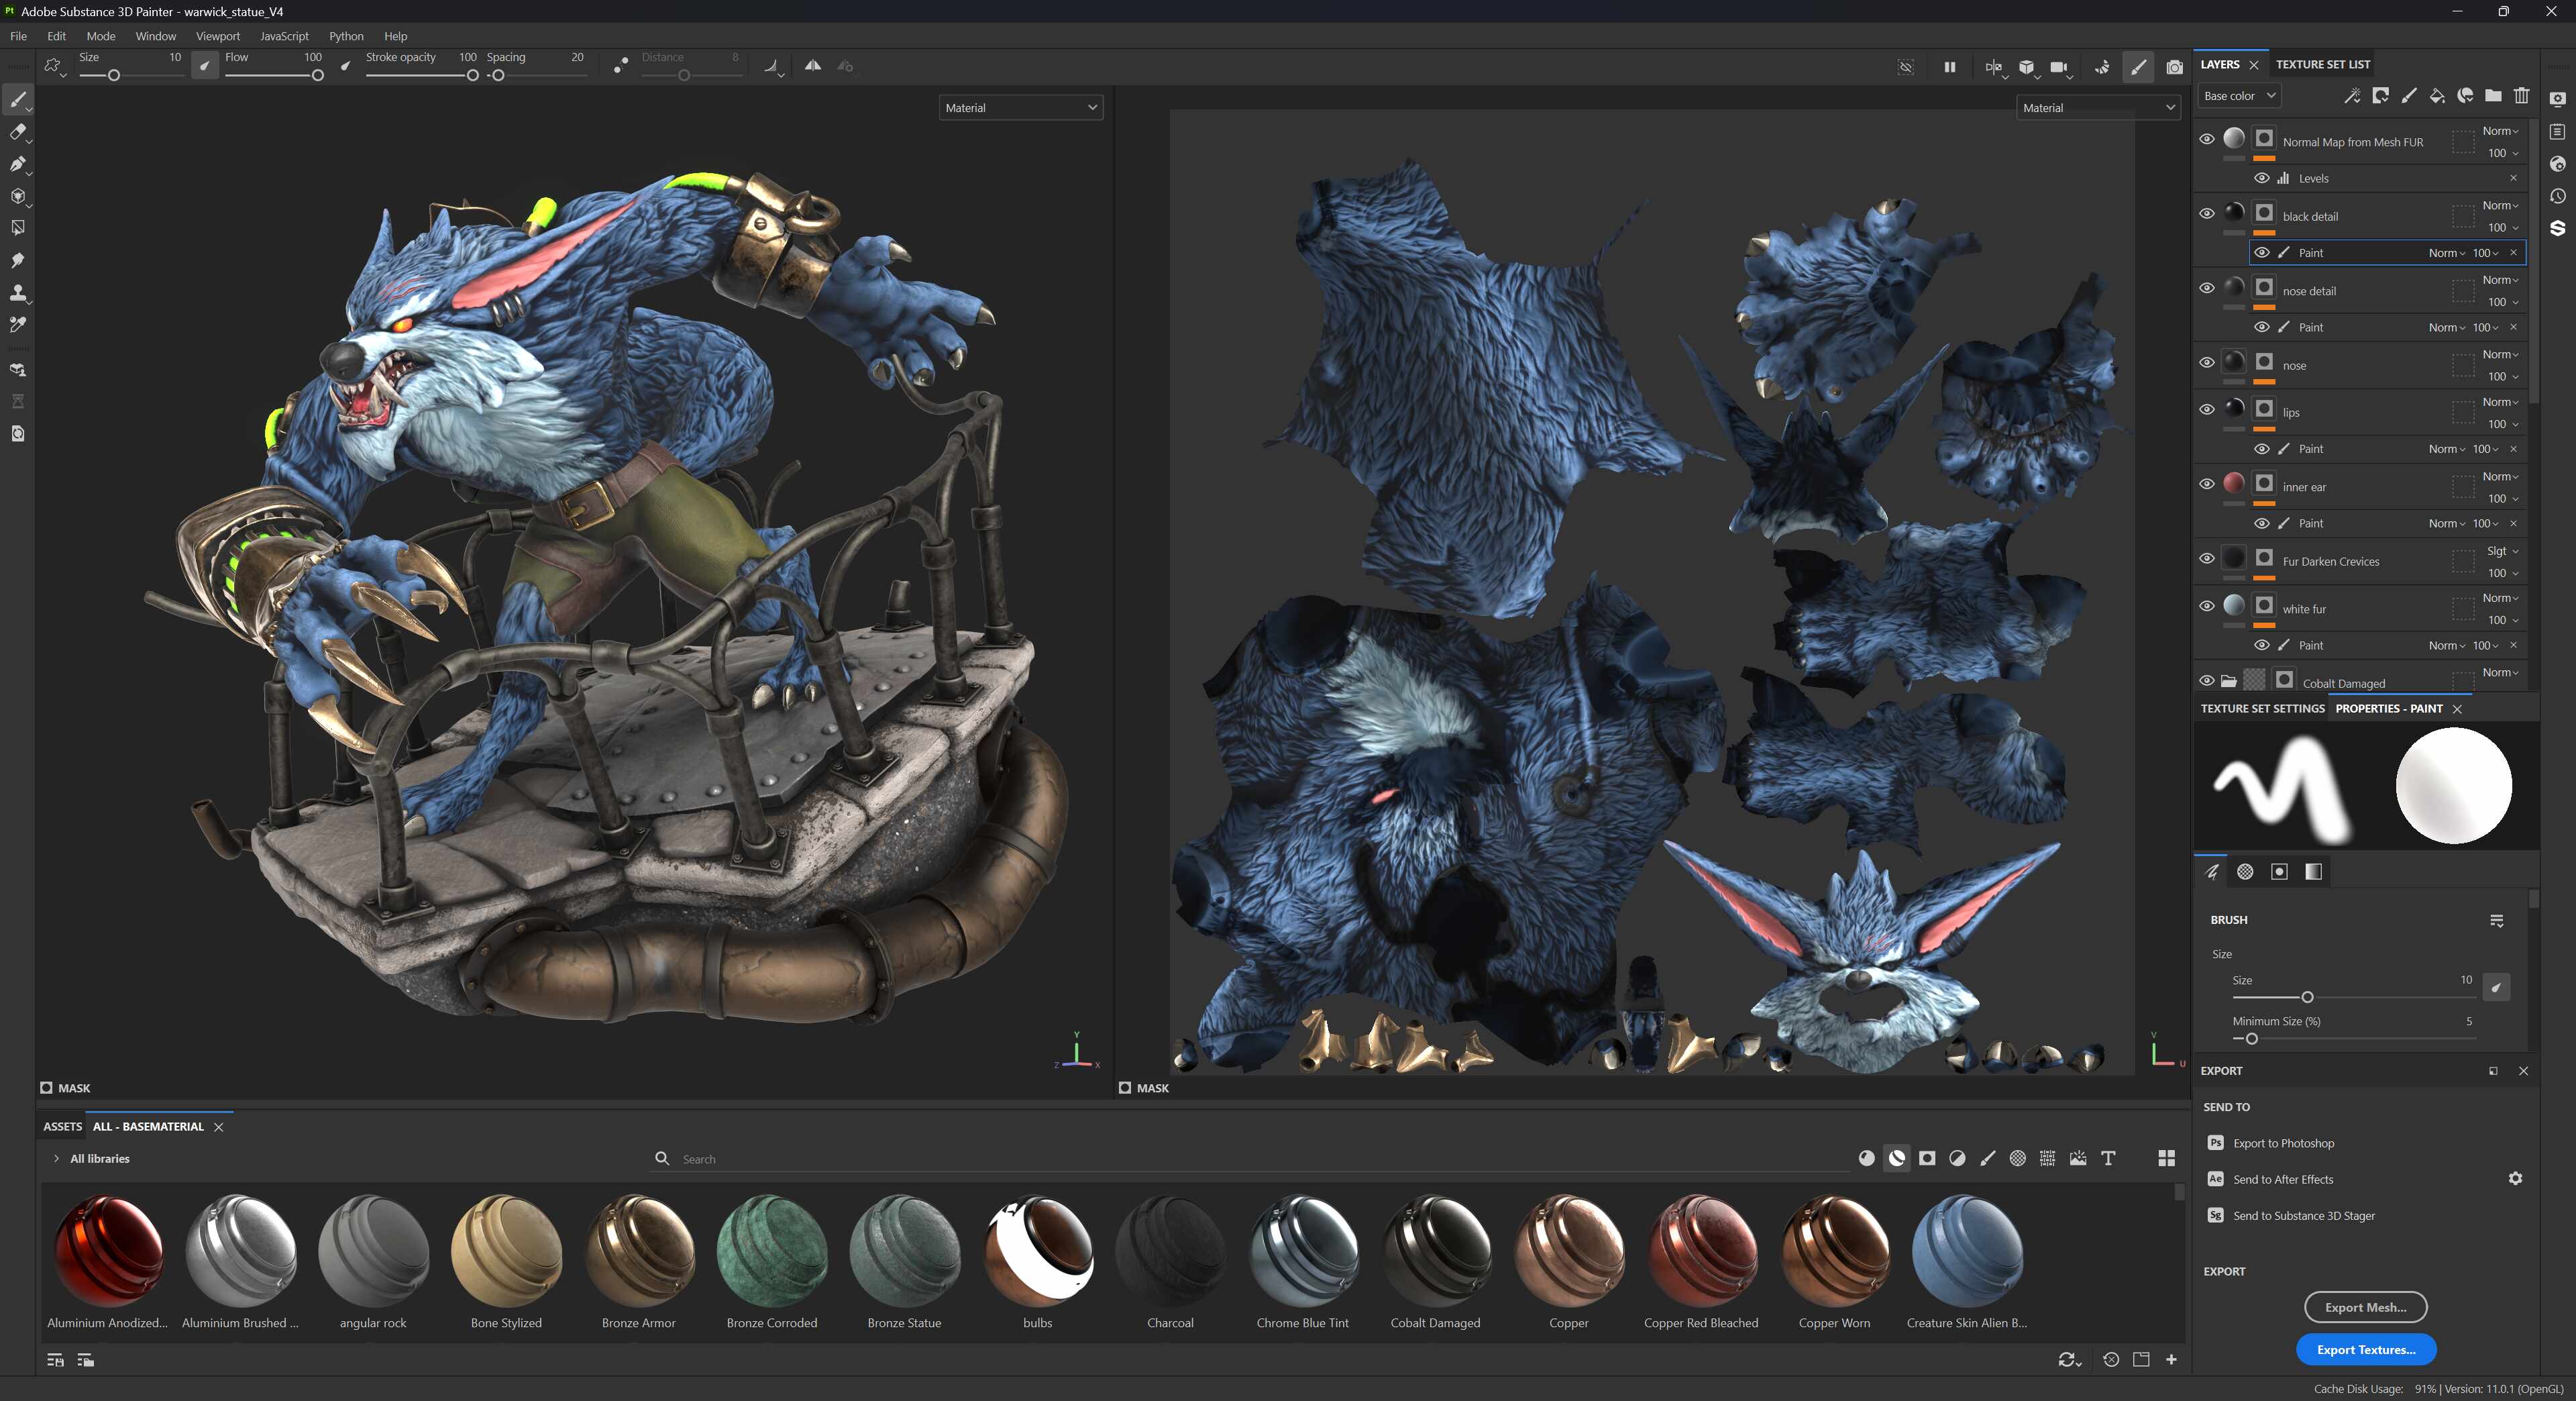Add a new folder in Layers

pos(2493,96)
